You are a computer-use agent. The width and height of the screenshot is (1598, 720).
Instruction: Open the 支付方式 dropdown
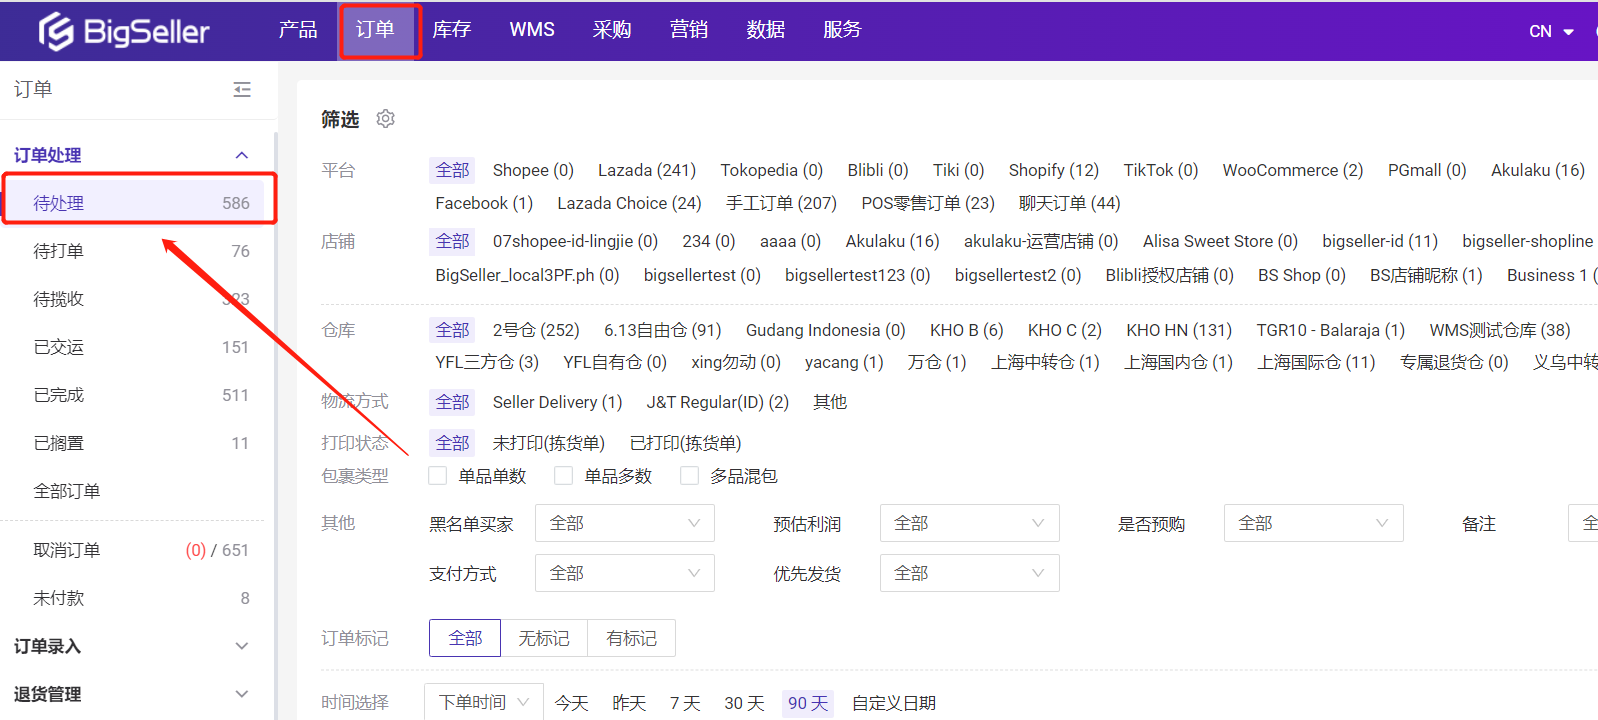coord(625,573)
